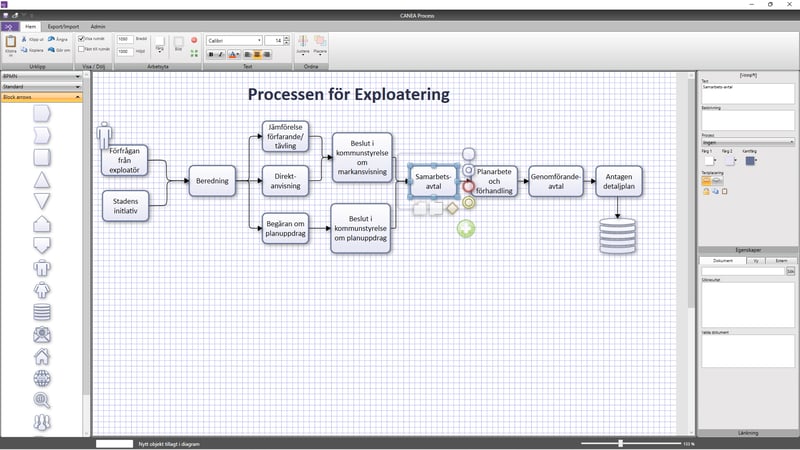Click the red circle icon in Arbetsyta group
The image size is (800, 450).
(x=194, y=40)
